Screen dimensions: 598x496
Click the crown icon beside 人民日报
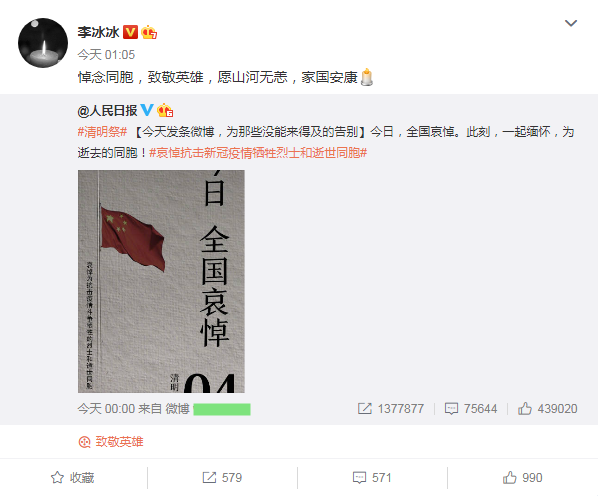click(x=165, y=110)
